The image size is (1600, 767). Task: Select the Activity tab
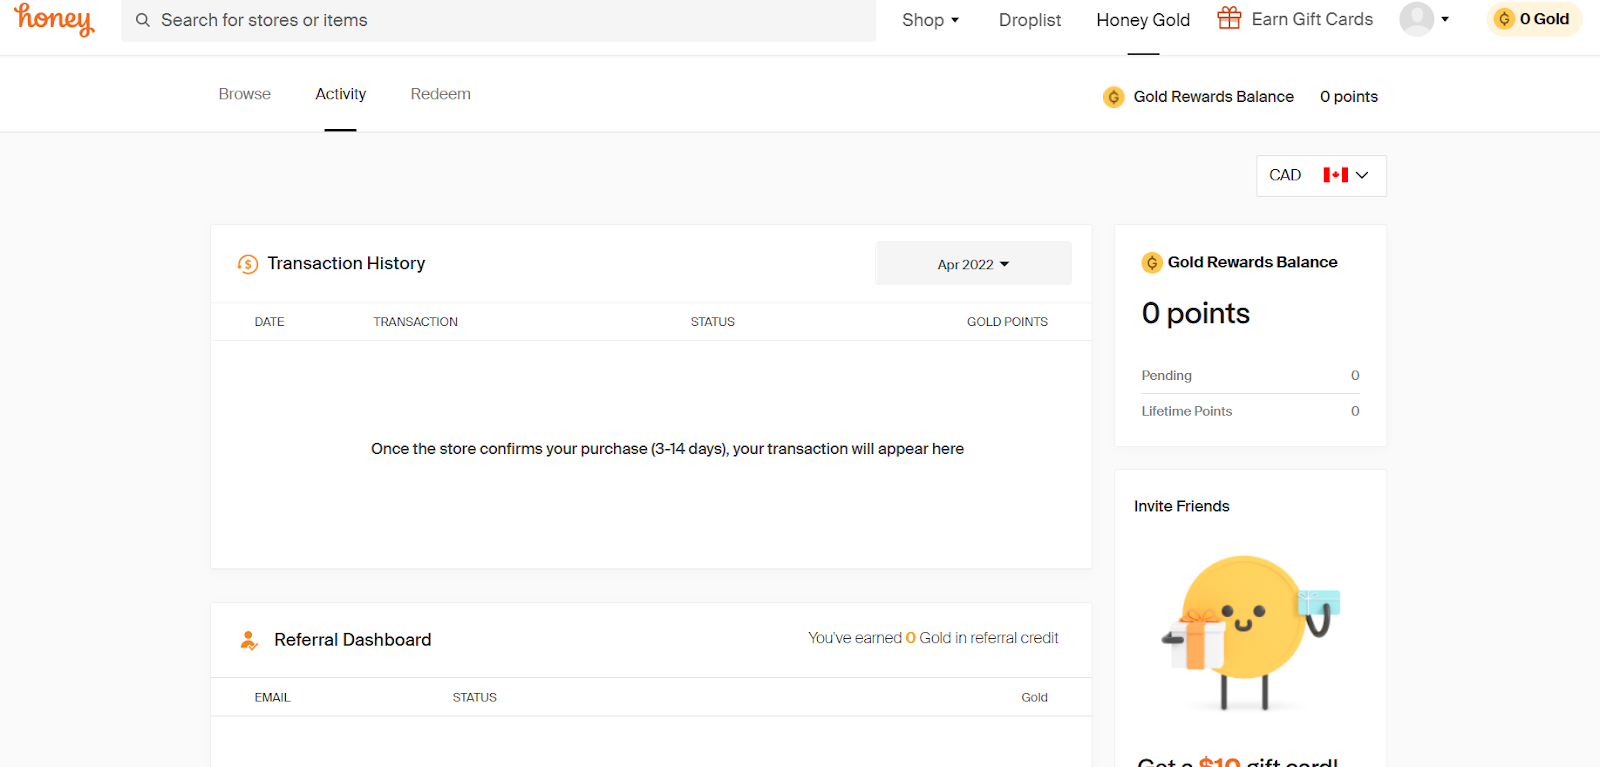point(340,94)
